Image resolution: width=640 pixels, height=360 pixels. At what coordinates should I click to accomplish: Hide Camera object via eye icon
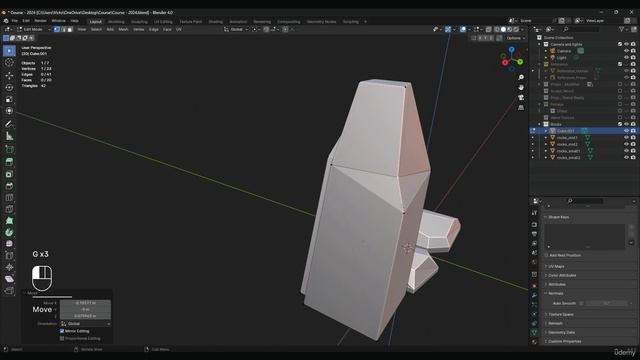(627, 51)
